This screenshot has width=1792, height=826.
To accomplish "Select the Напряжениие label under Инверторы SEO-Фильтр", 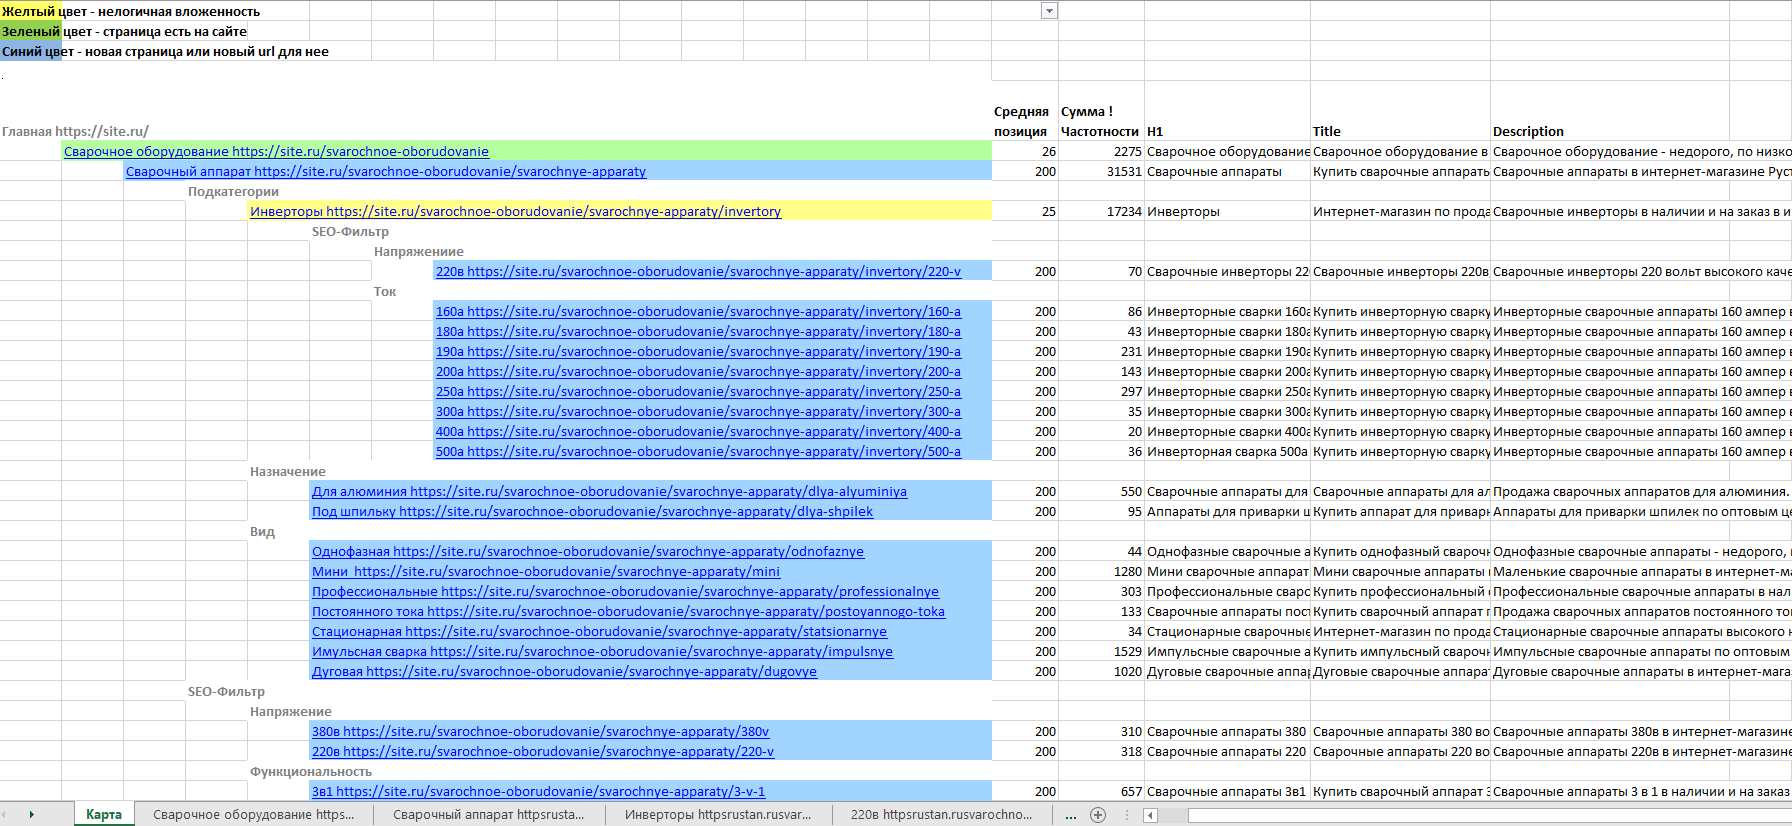I will [419, 252].
